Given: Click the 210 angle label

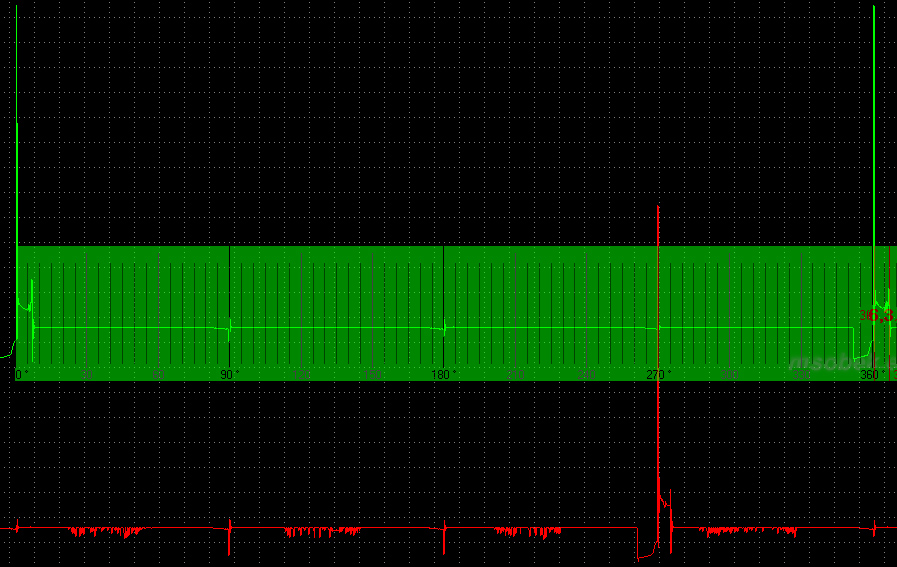Looking at the screenshot, I should pos(515,375).
